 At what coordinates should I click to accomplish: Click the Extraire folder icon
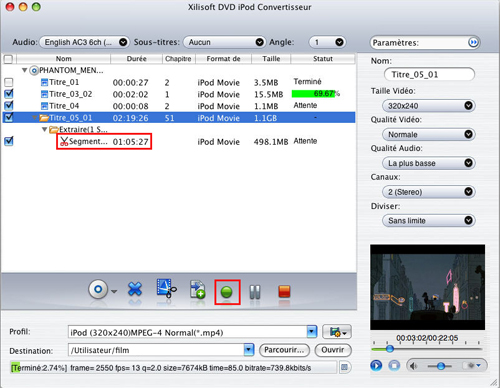coord(54,130)
